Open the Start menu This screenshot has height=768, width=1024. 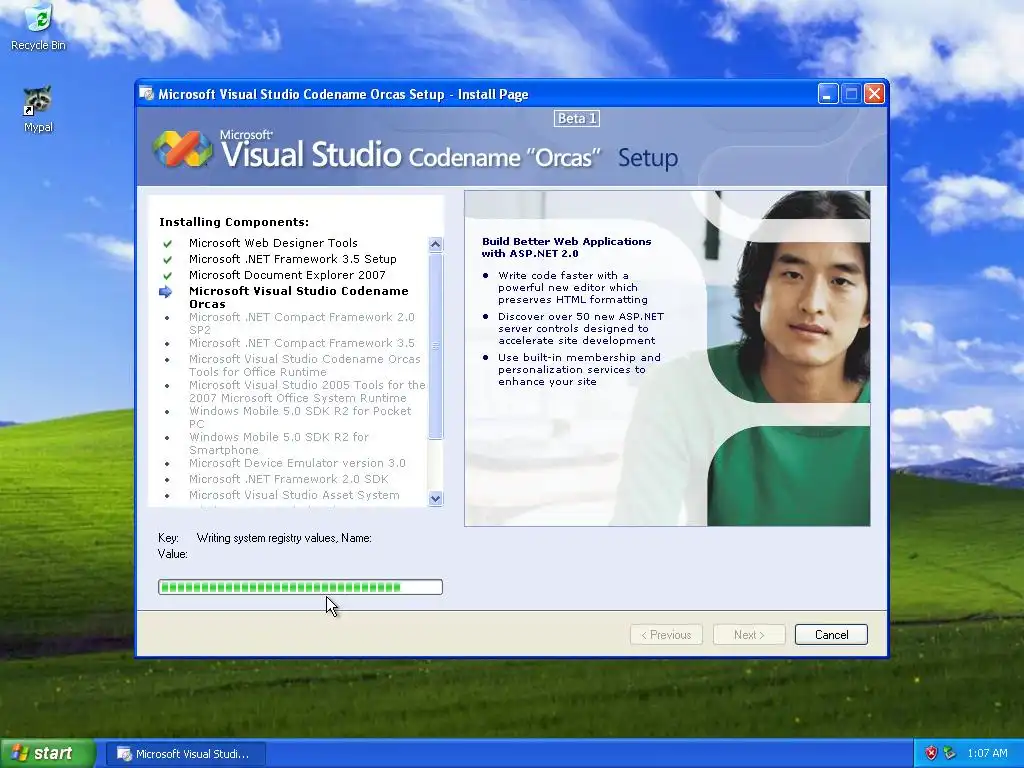(48, 754)
